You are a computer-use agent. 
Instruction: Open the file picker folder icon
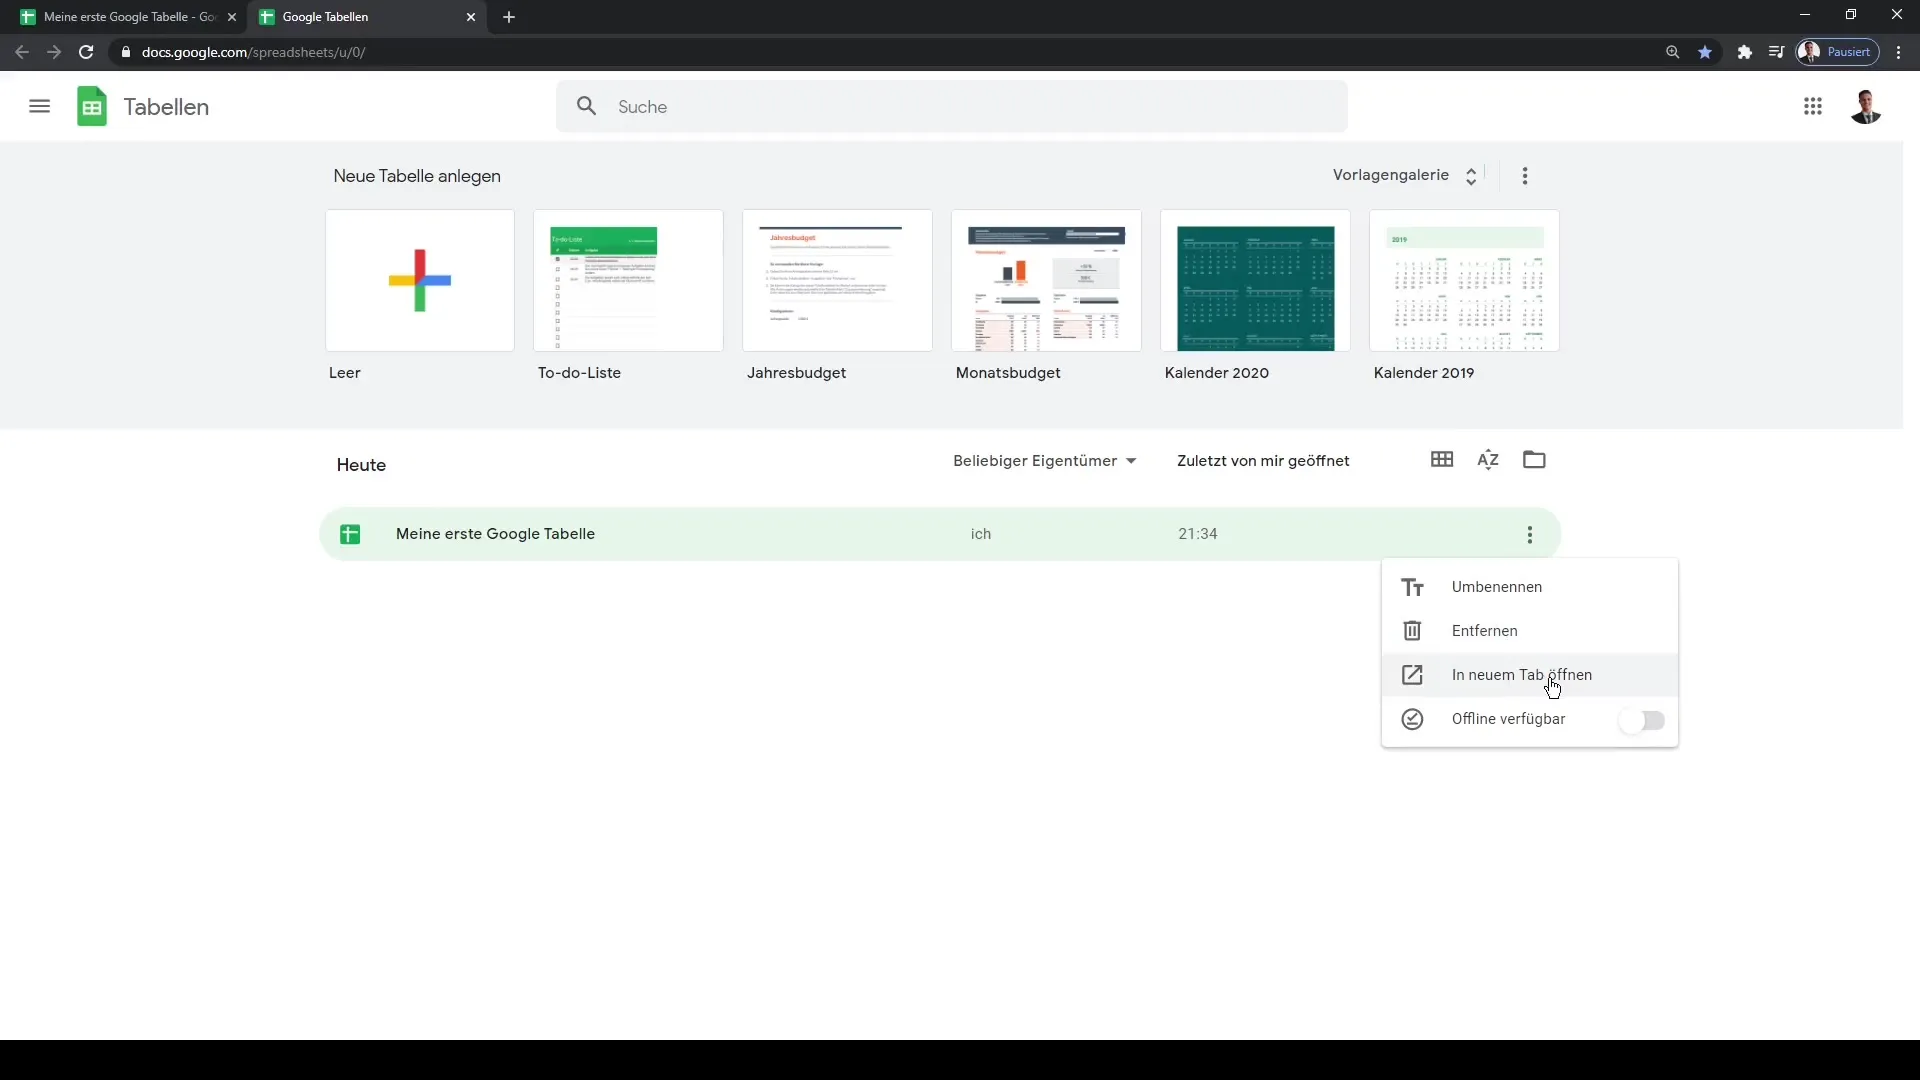[x=1534, y=459]
